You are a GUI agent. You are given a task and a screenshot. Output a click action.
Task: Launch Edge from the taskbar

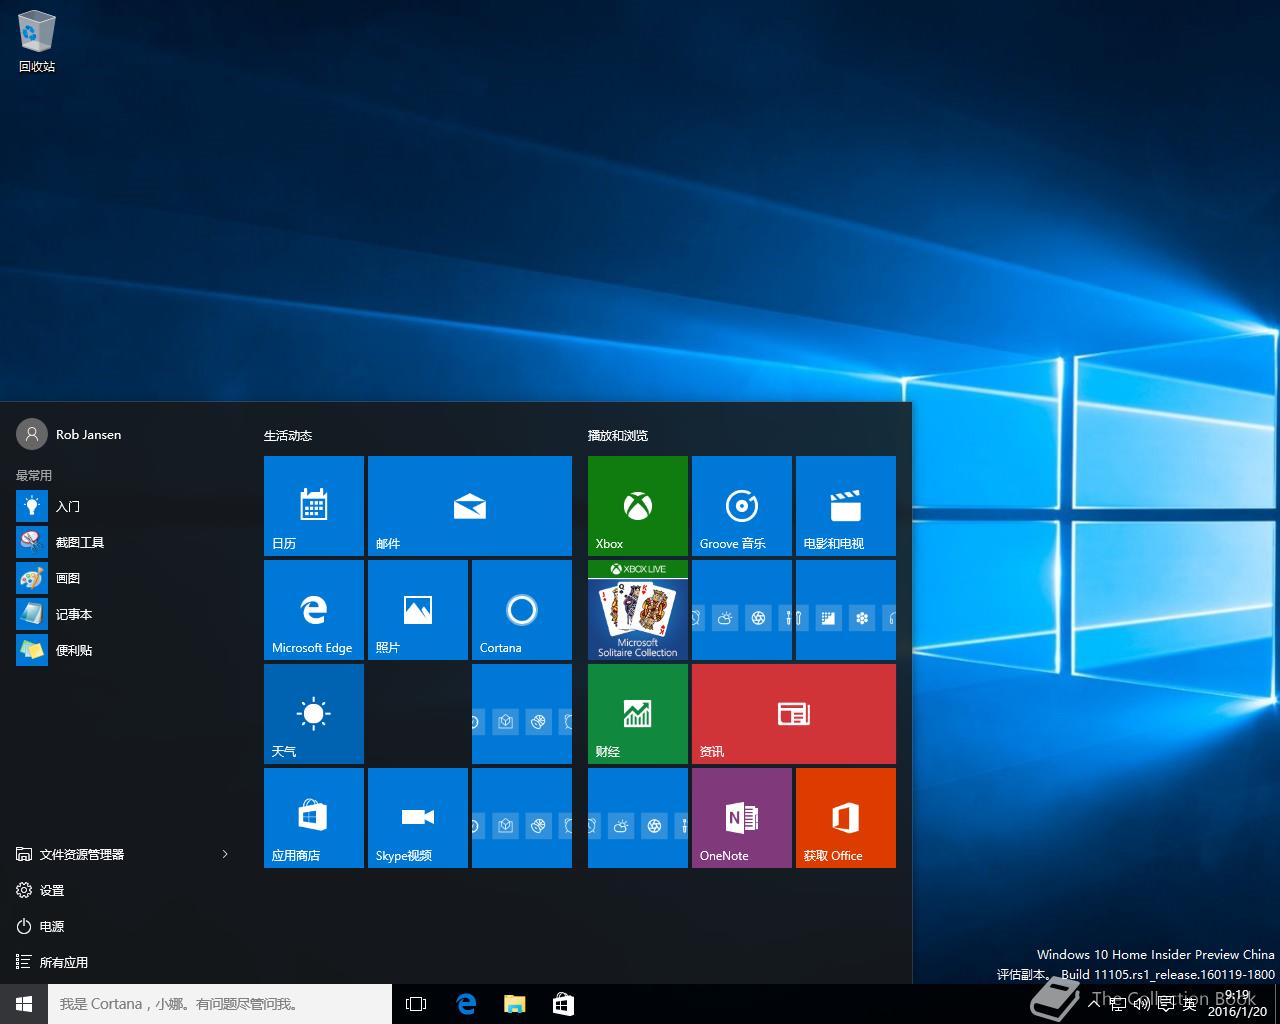(466, 1004)
